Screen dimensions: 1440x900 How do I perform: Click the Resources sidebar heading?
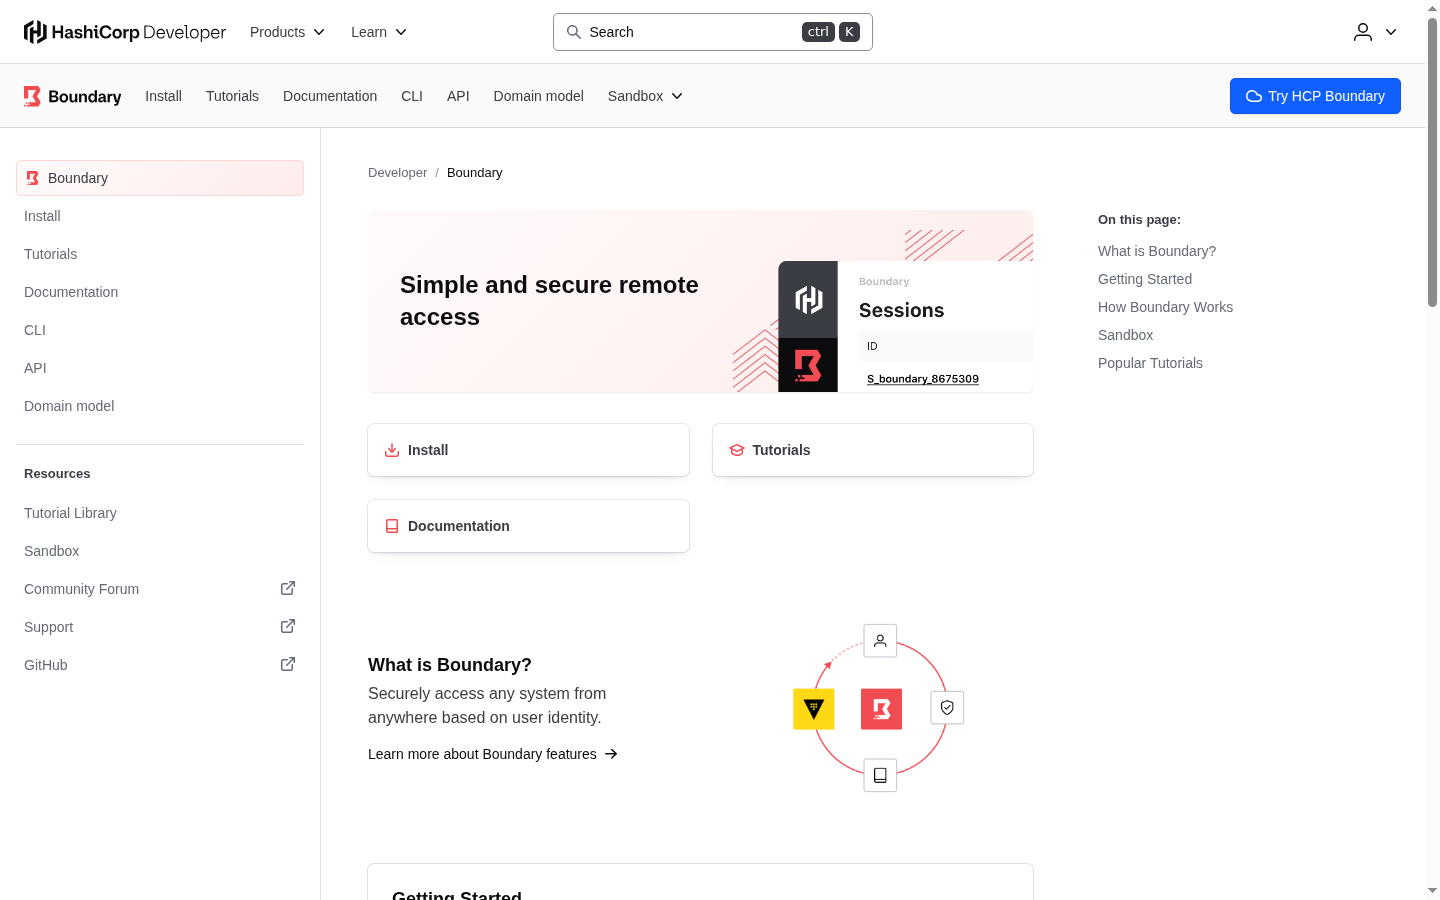[57, 474]
